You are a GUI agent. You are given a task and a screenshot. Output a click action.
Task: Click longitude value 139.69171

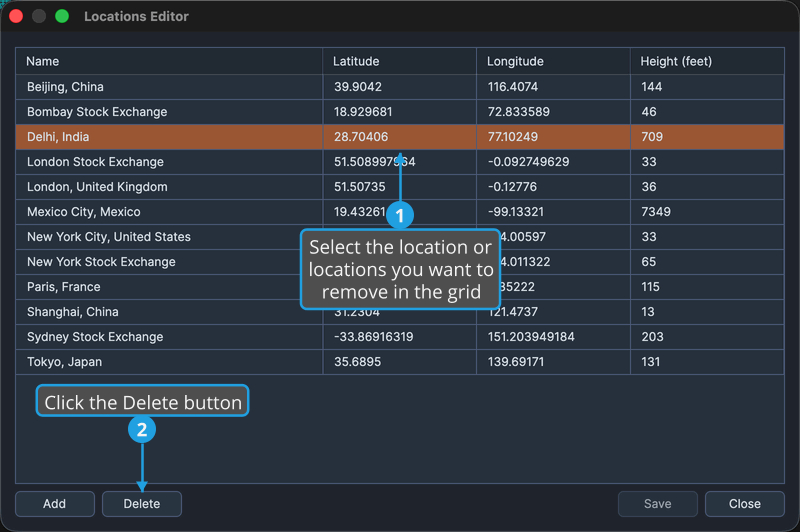click(x=516, y=362)
